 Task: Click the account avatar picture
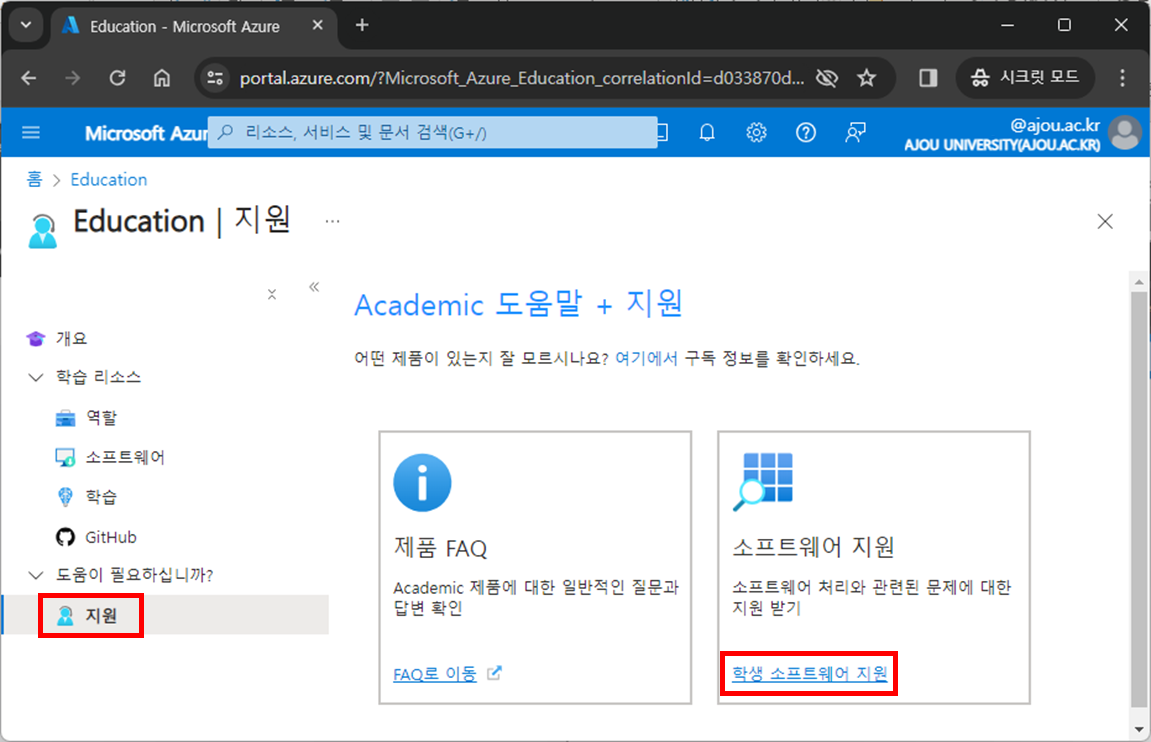tap(1125, 134)
